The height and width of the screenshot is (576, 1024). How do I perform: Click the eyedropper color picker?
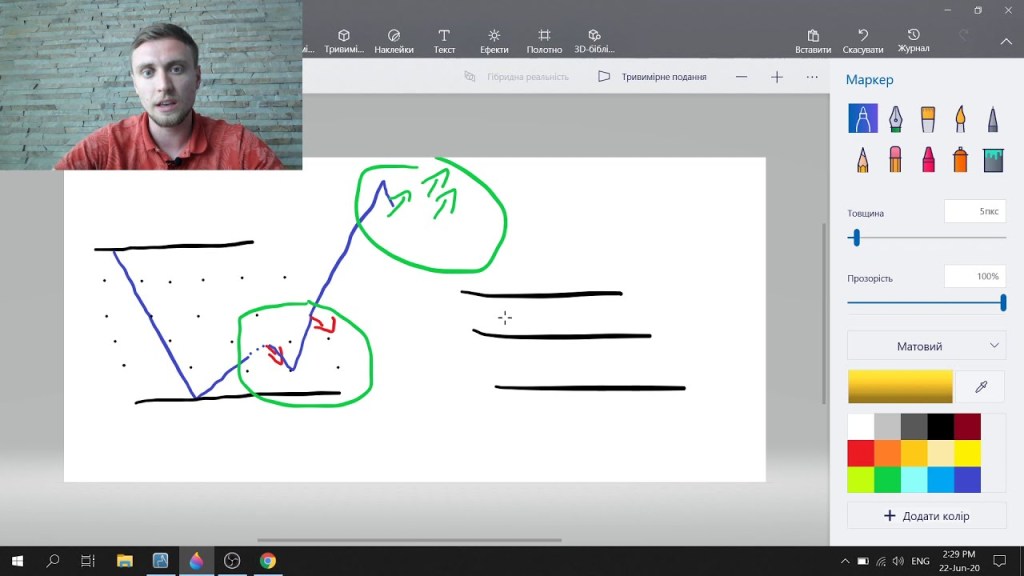pos(980,386)
